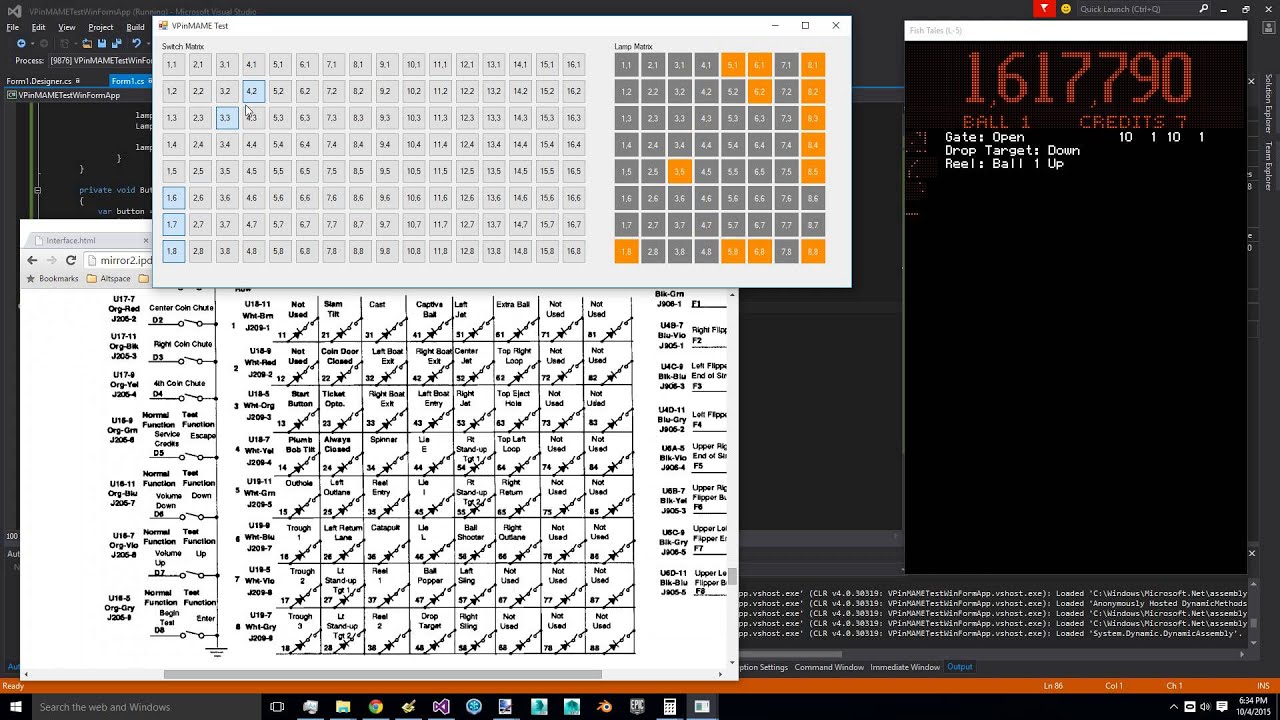This screenshot has height=720, width=1280.
Task: Click lamp 8,8 in the Lamp Matrix
Action: coord(813,251)
